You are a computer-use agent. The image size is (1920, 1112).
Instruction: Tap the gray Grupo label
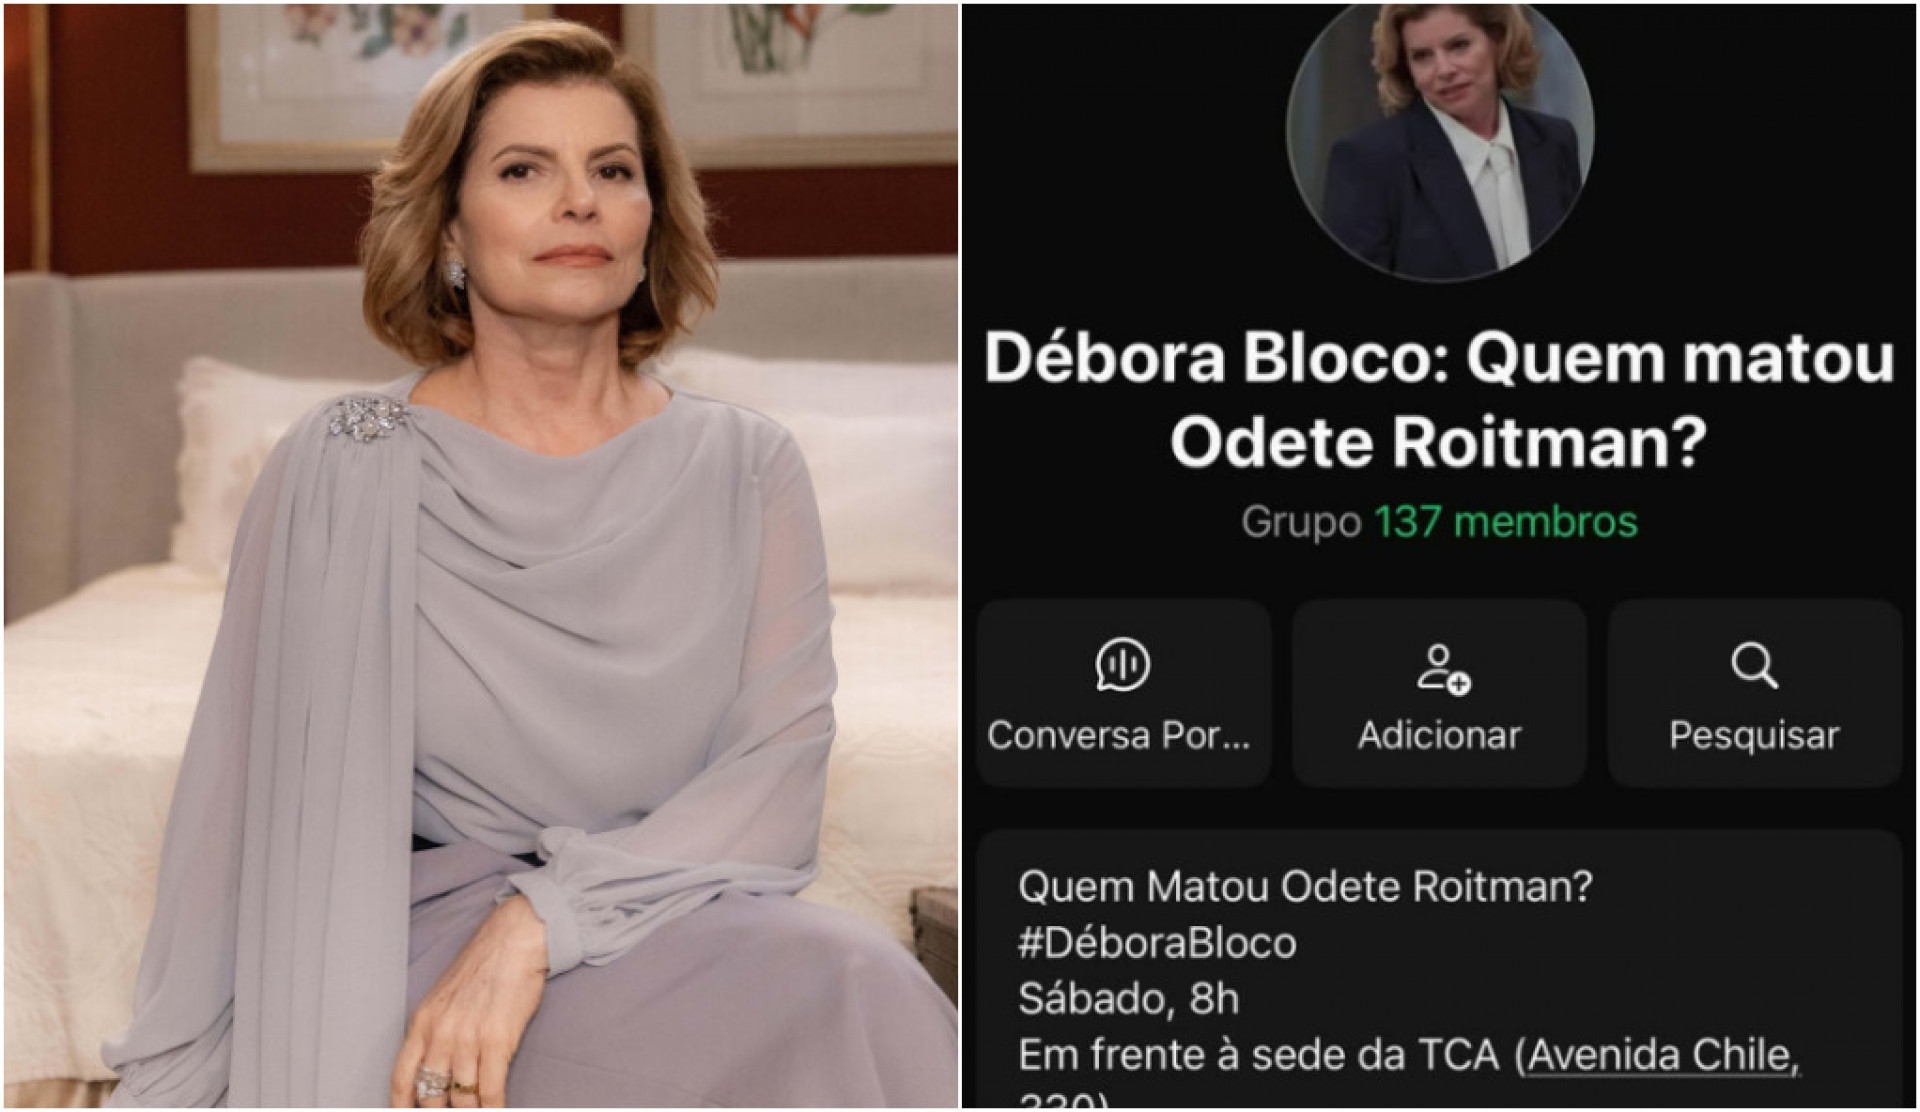pyautogui.click(x=1301, y=522)
